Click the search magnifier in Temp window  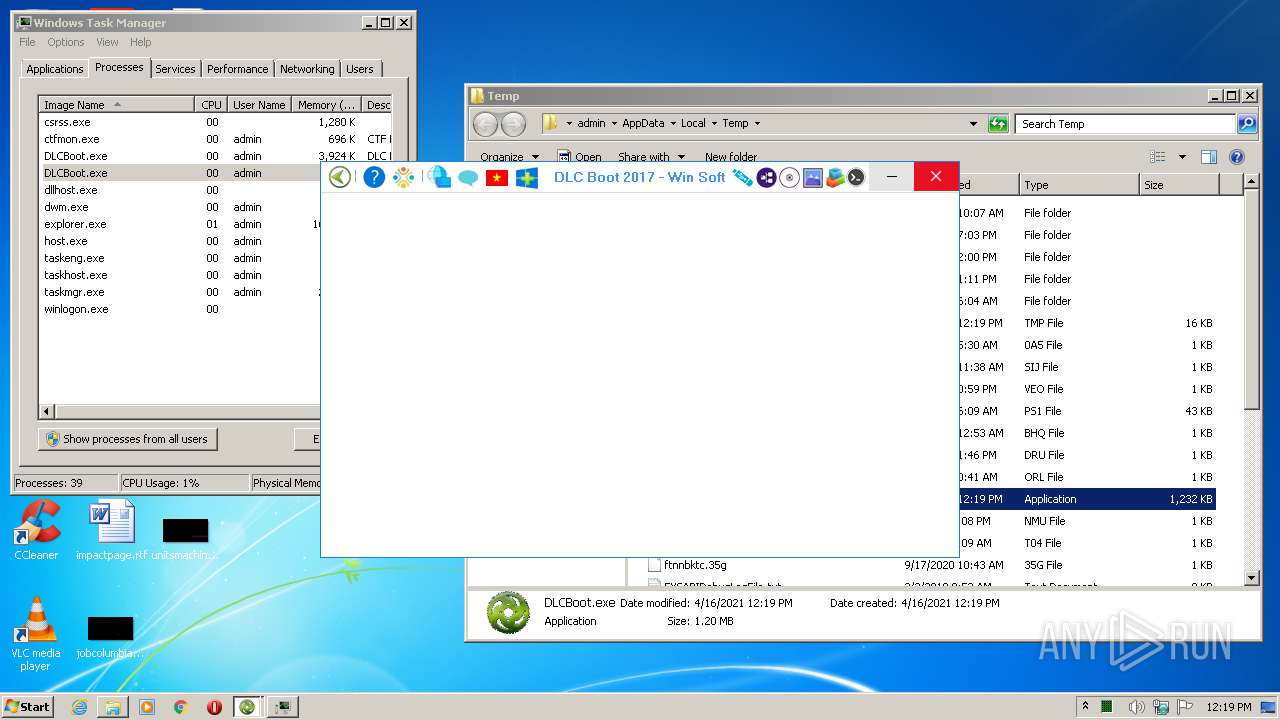point(1246,124)
